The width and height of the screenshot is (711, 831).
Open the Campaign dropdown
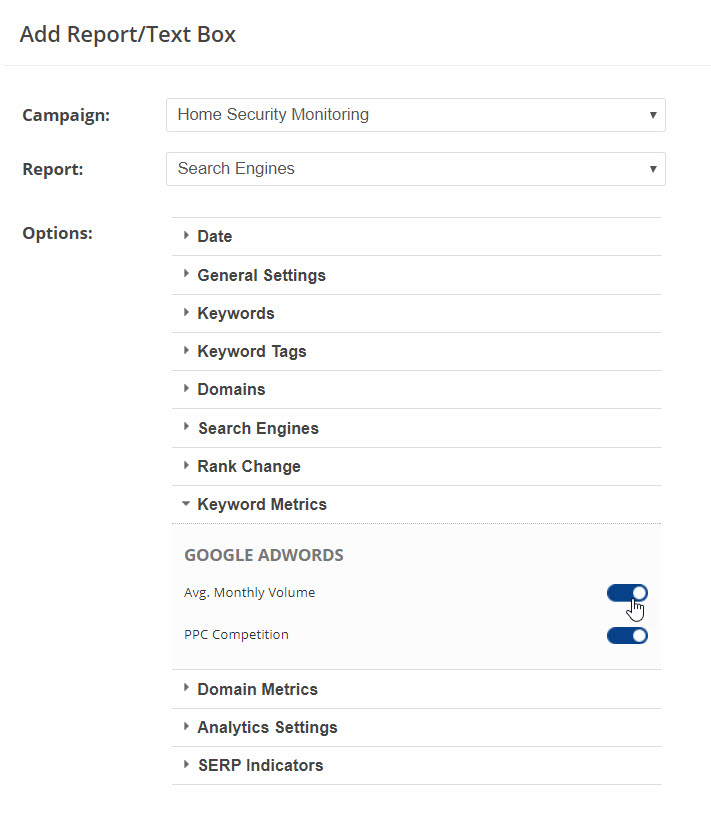pos(415,115)
